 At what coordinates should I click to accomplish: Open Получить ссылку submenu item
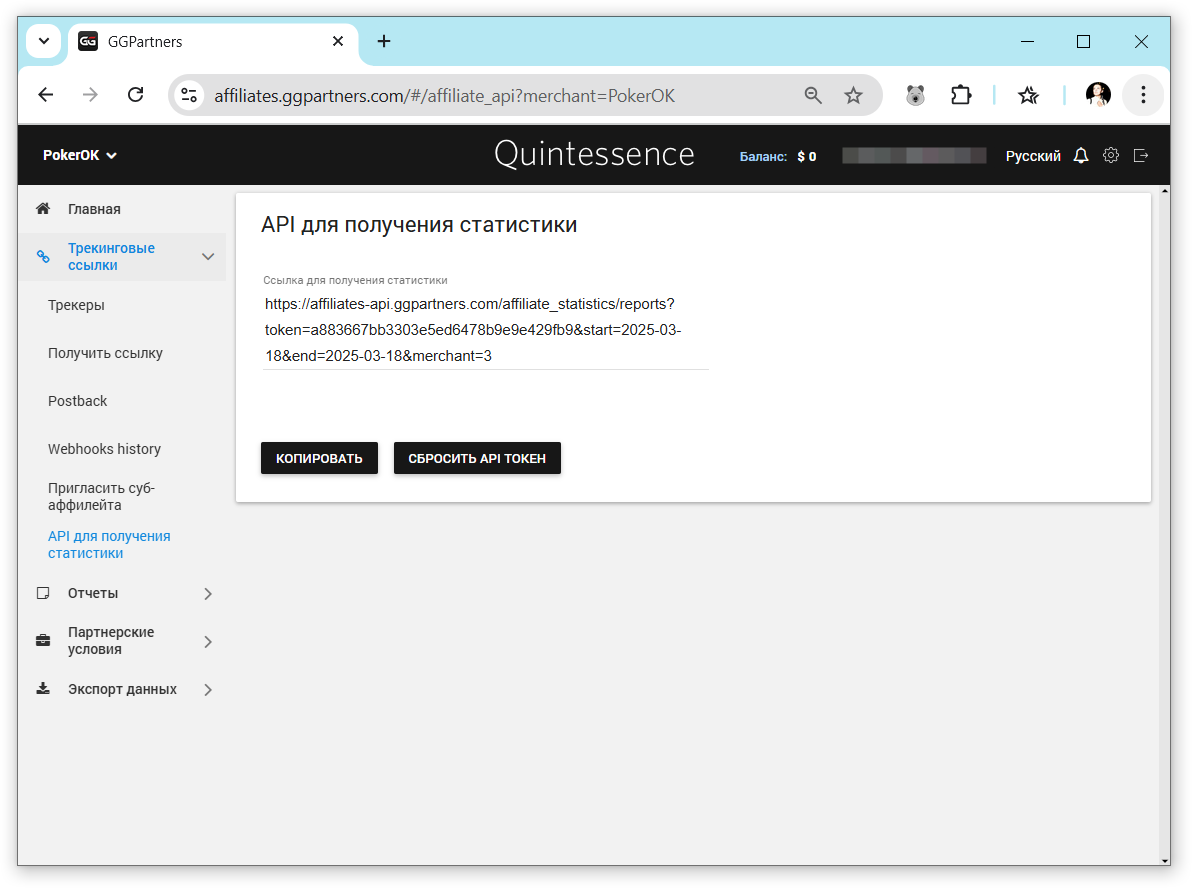coord(105,353)
